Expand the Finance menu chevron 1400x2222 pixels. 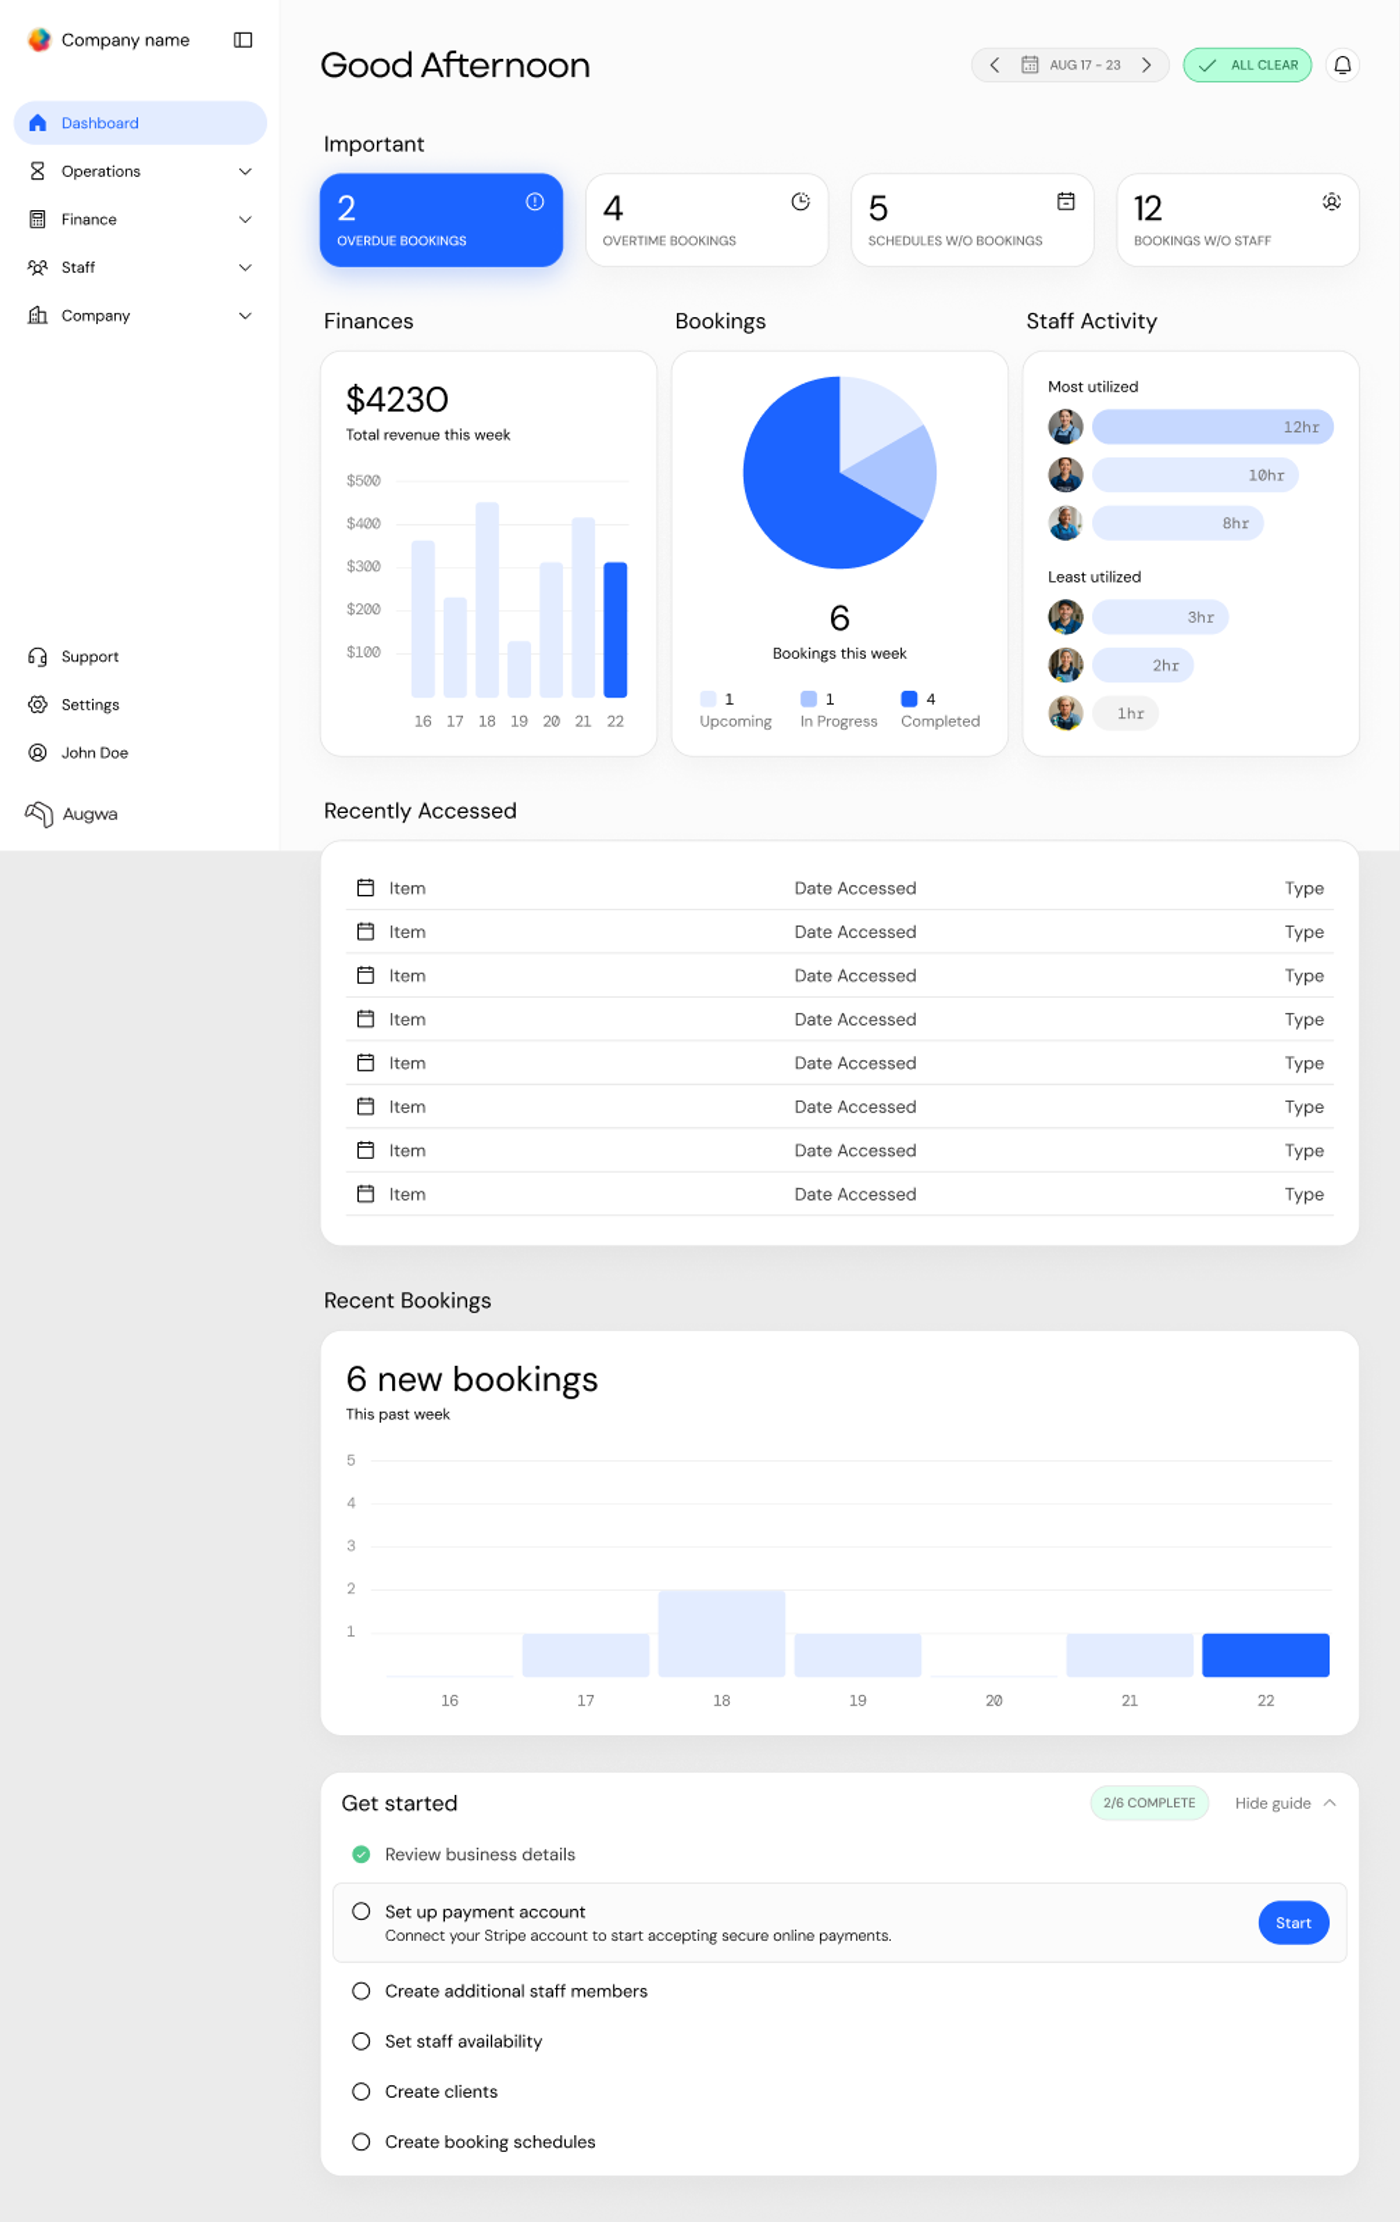pyautogui.click(x=245, y=219)
